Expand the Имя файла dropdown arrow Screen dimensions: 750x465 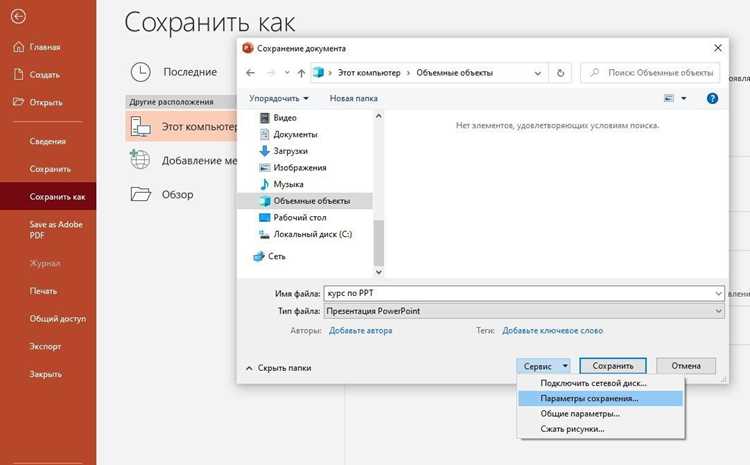click(718, 293)
